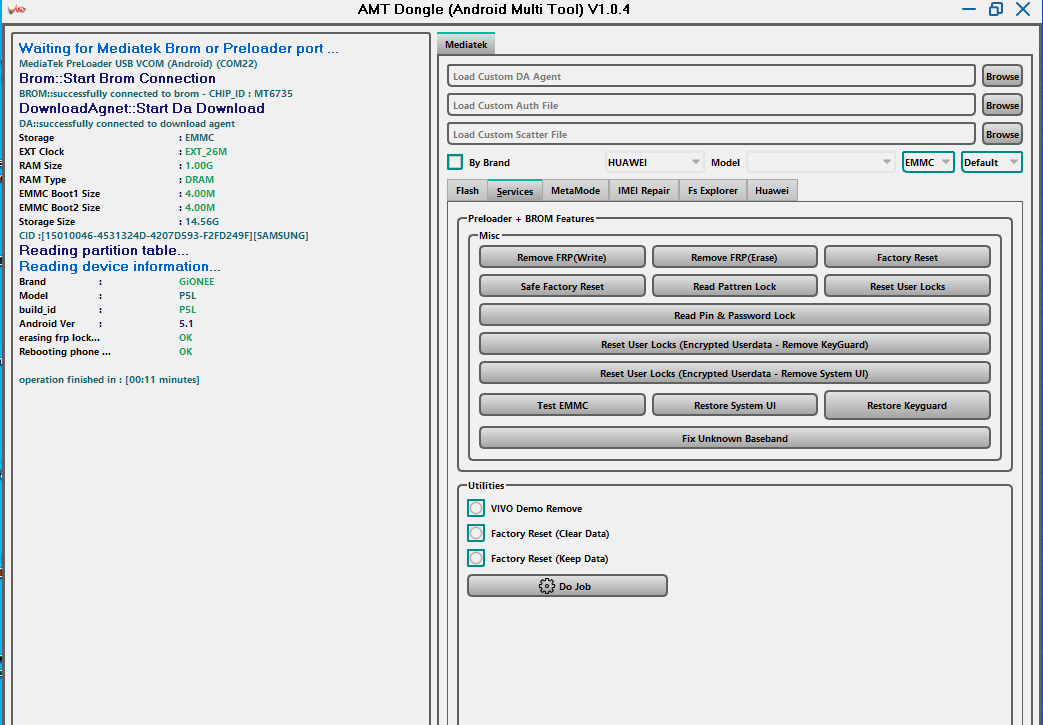Image resolution: width=1043 pixels, height=725 pixels.
Task: Click the AMT logo icon in title bar
Action: point(16,9)
